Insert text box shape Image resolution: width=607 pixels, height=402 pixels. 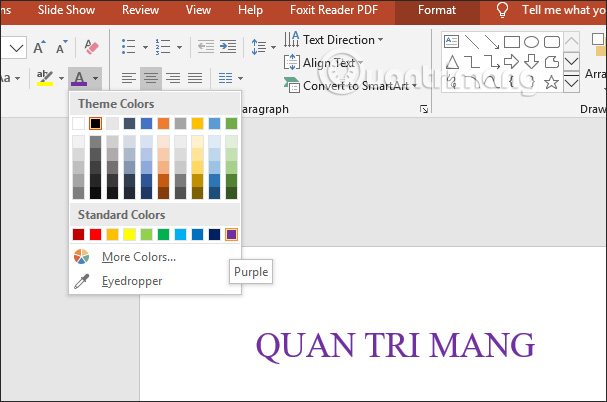[451, 41]
